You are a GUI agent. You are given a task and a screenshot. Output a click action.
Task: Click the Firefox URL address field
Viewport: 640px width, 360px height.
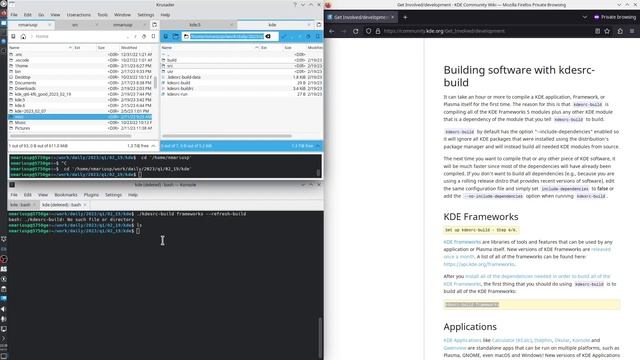(486, 31)
